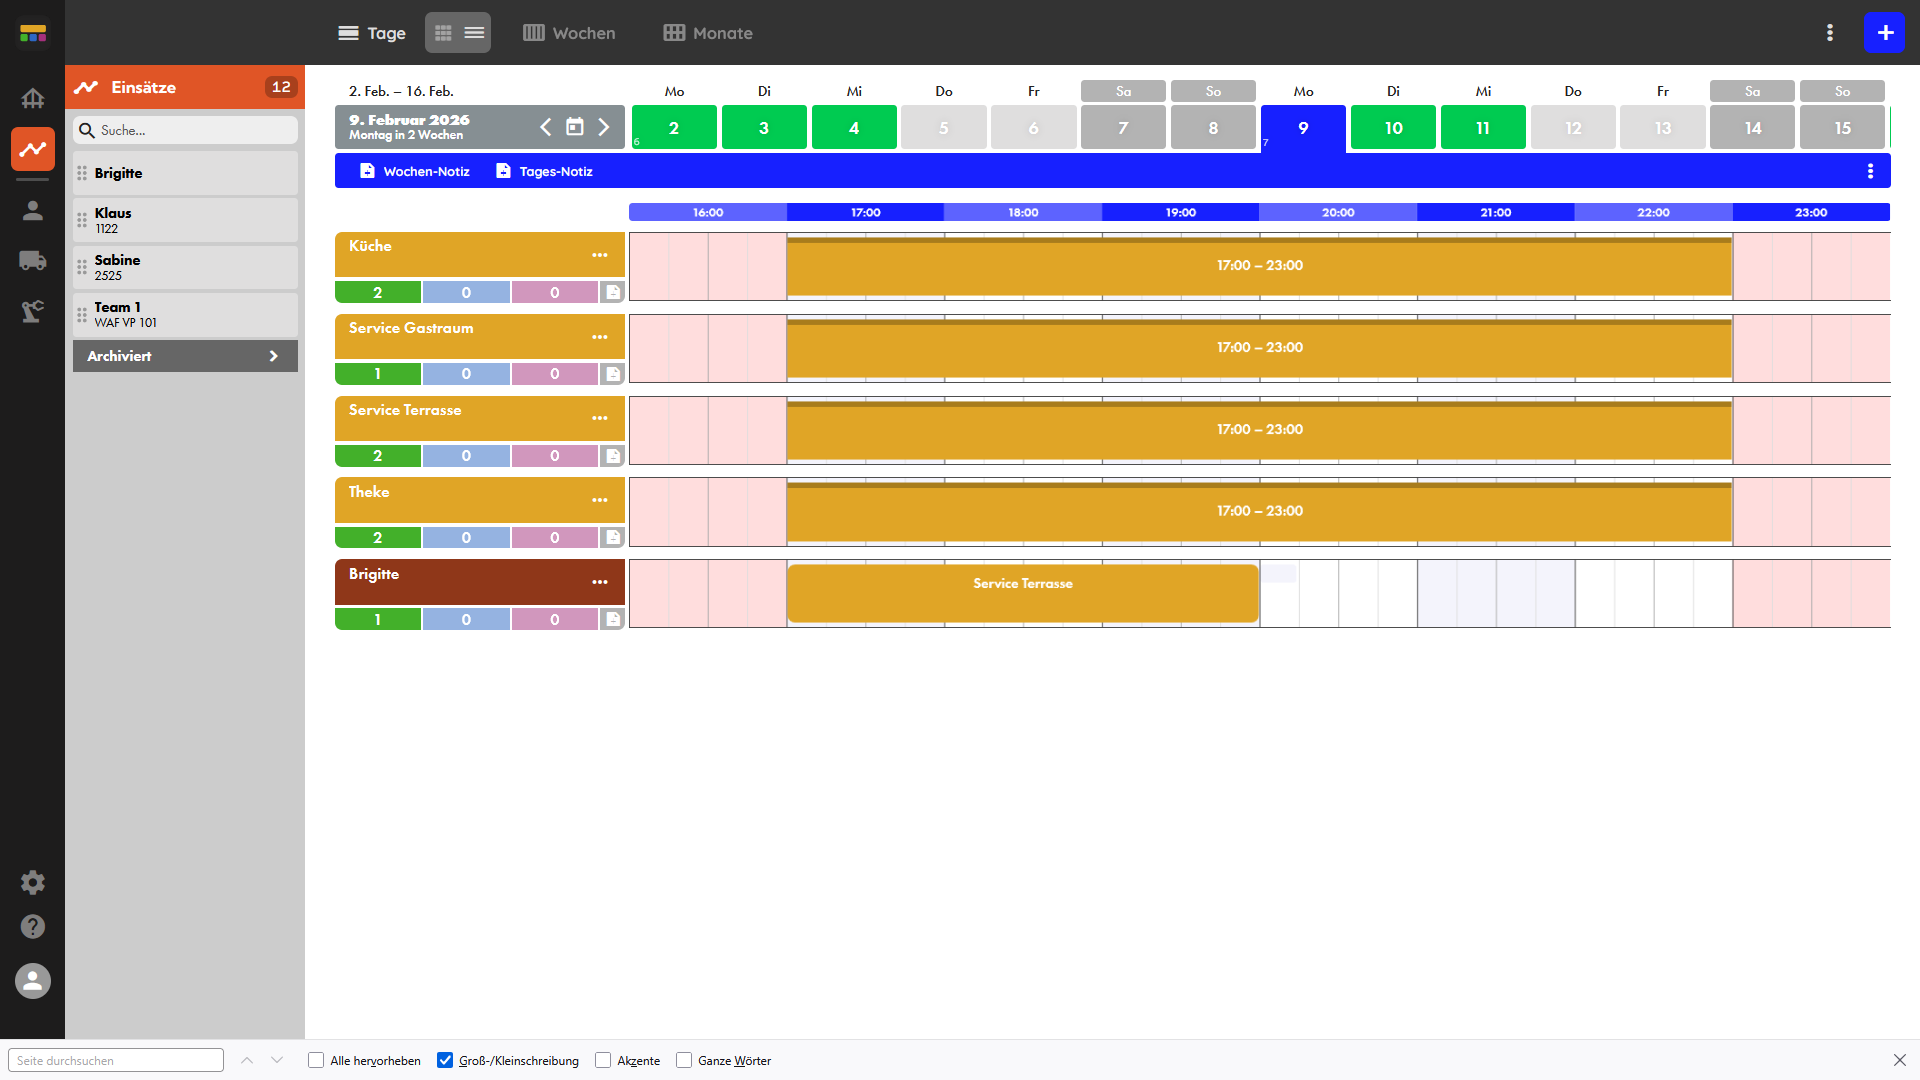Click the Tages-Notiz button

(x=545, y=171)
